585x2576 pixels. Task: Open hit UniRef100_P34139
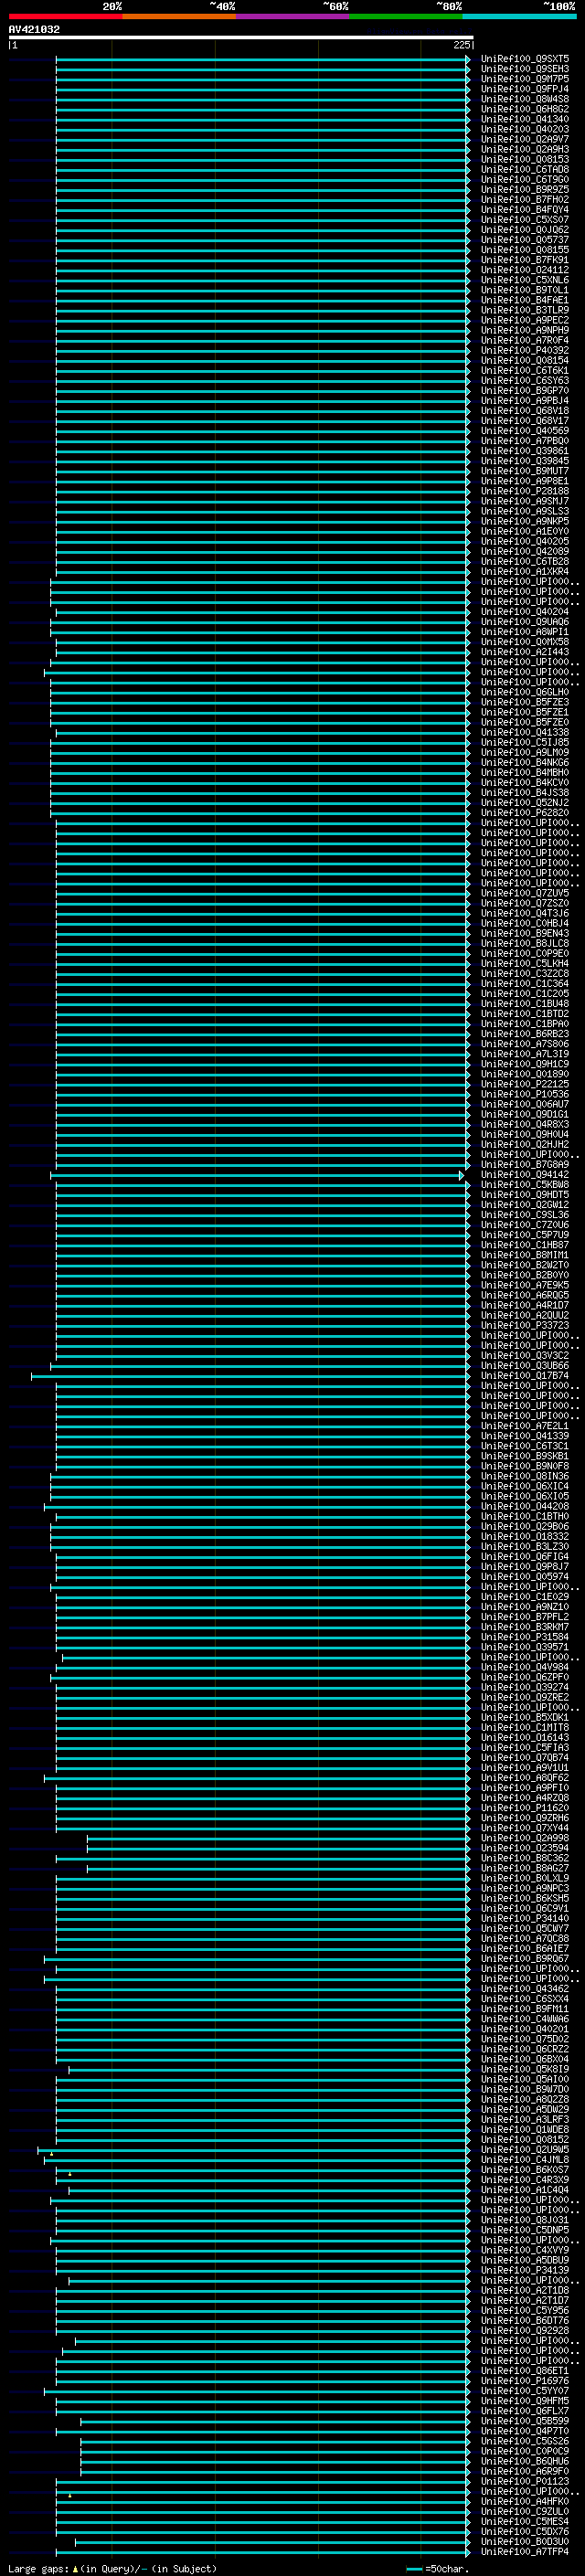pos(525,2270)
